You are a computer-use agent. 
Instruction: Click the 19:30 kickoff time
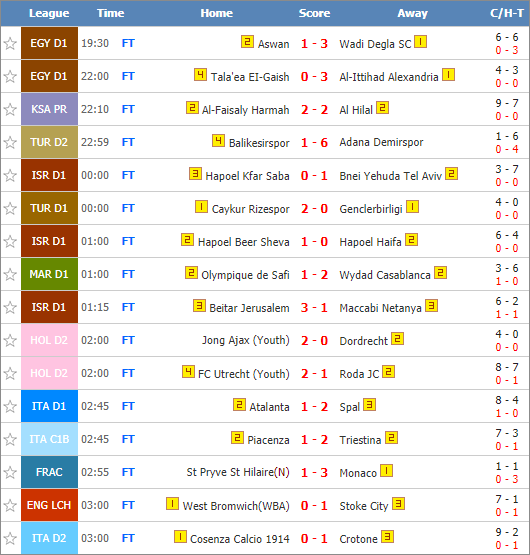tap(95, 43)
